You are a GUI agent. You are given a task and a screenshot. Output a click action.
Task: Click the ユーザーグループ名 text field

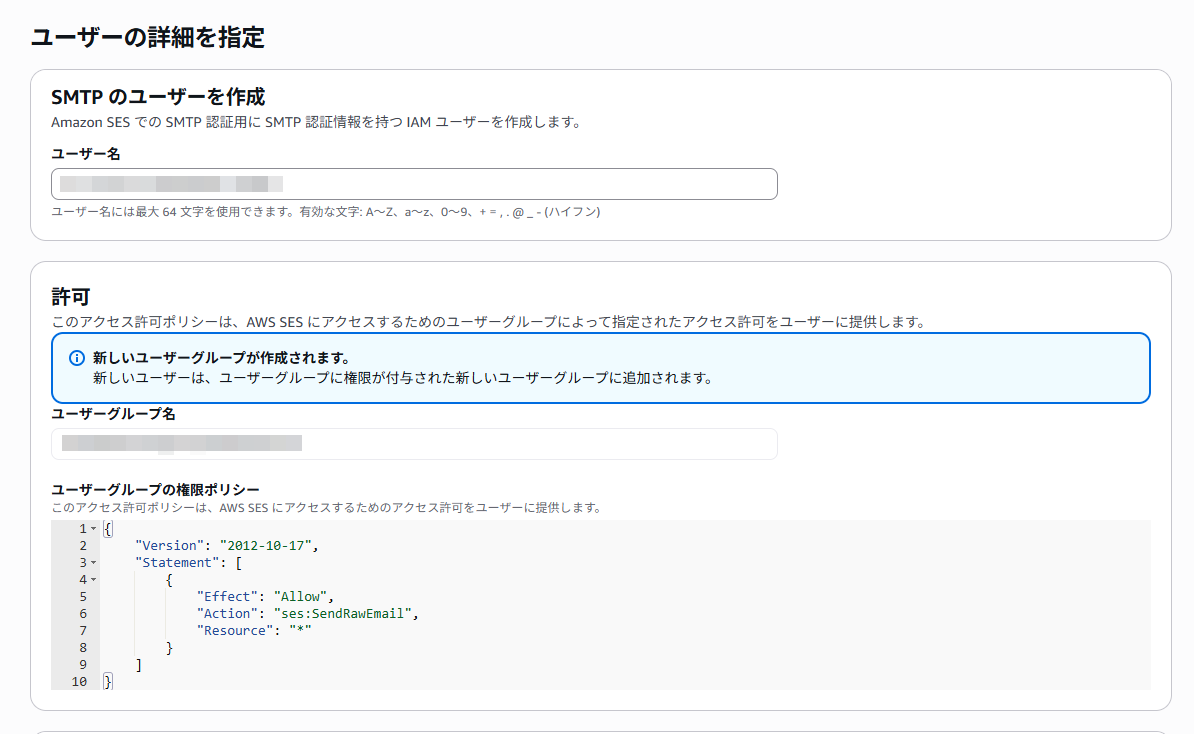coord(414,444)
